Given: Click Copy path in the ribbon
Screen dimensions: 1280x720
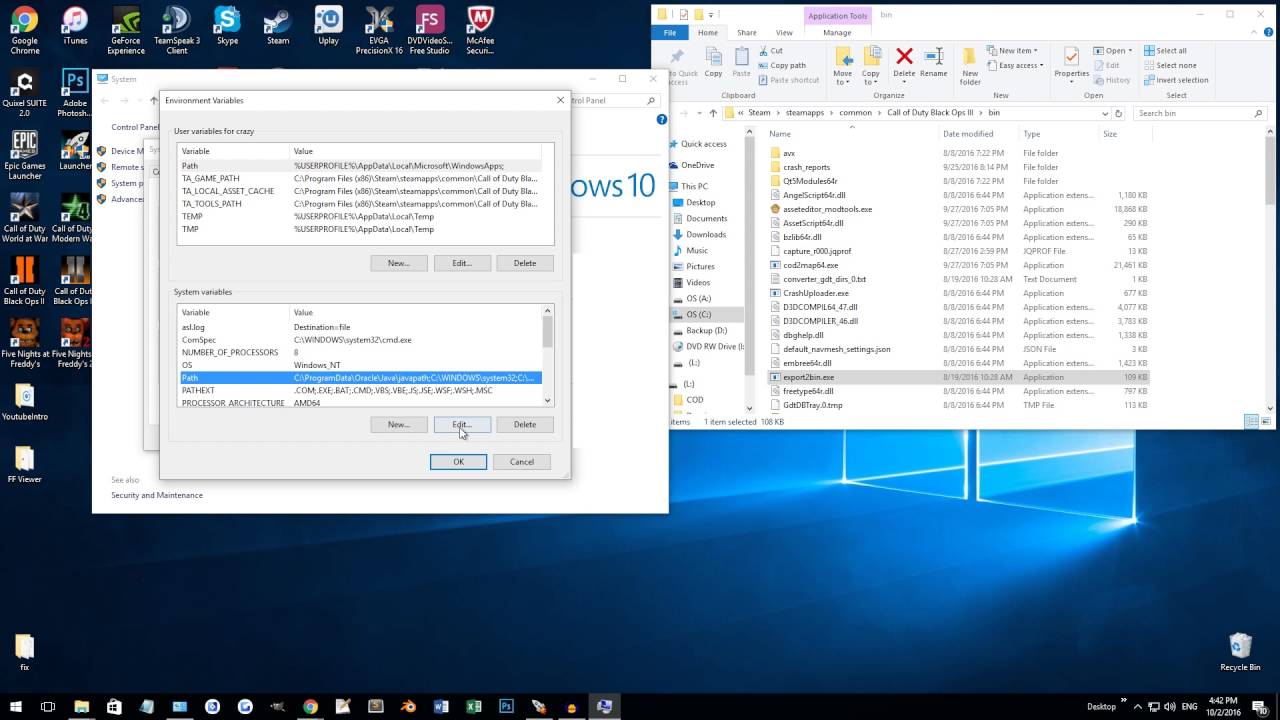Looking at the screenshot, I should tap(781, 65).
